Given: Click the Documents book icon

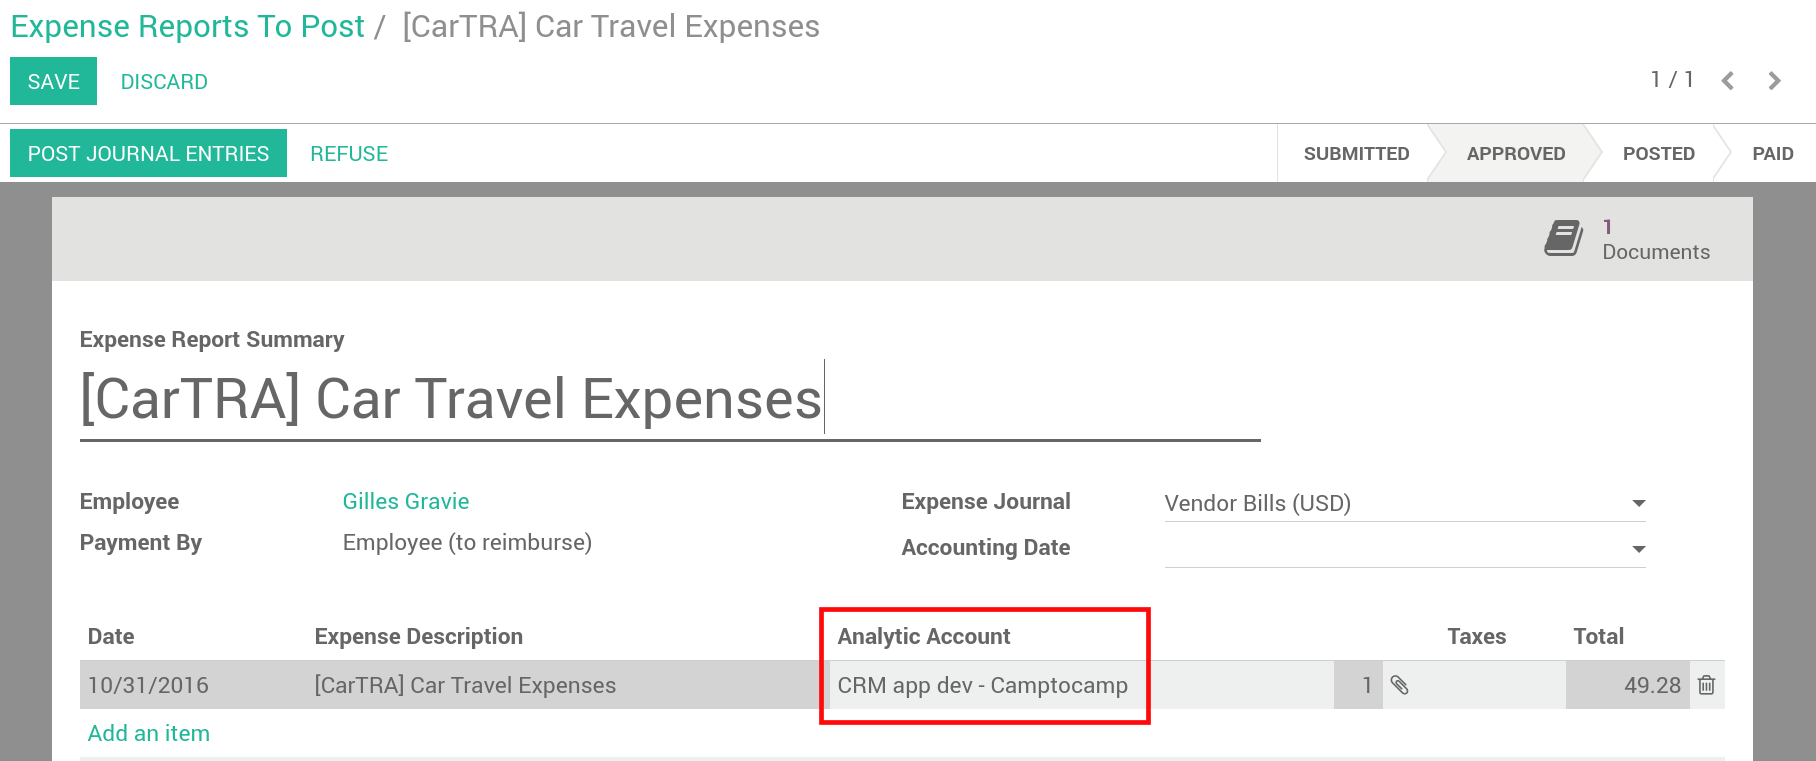Looking at the screenshot, I should coord(1563,239).
